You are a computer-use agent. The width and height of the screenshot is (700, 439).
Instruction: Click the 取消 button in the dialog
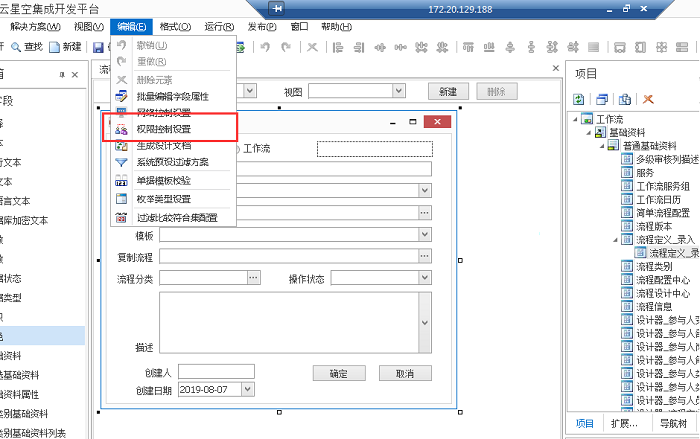point(405,373)
